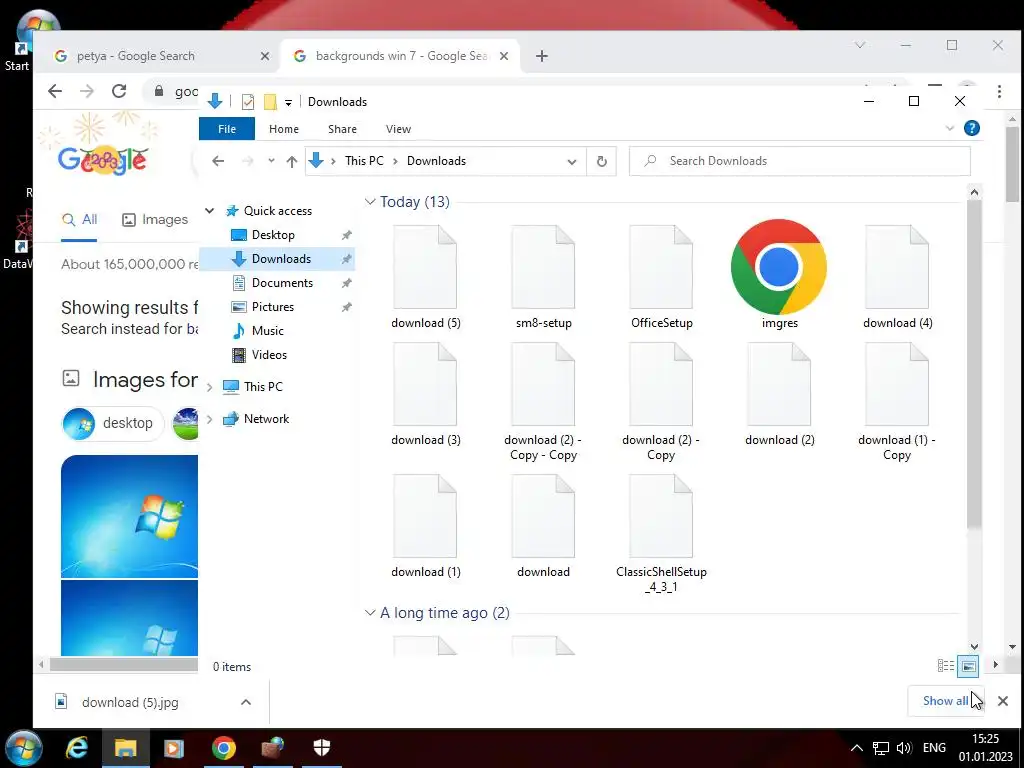Click the desktop search chip
The height and width of the screenshot is (768, 1024).
click(112, 423)
